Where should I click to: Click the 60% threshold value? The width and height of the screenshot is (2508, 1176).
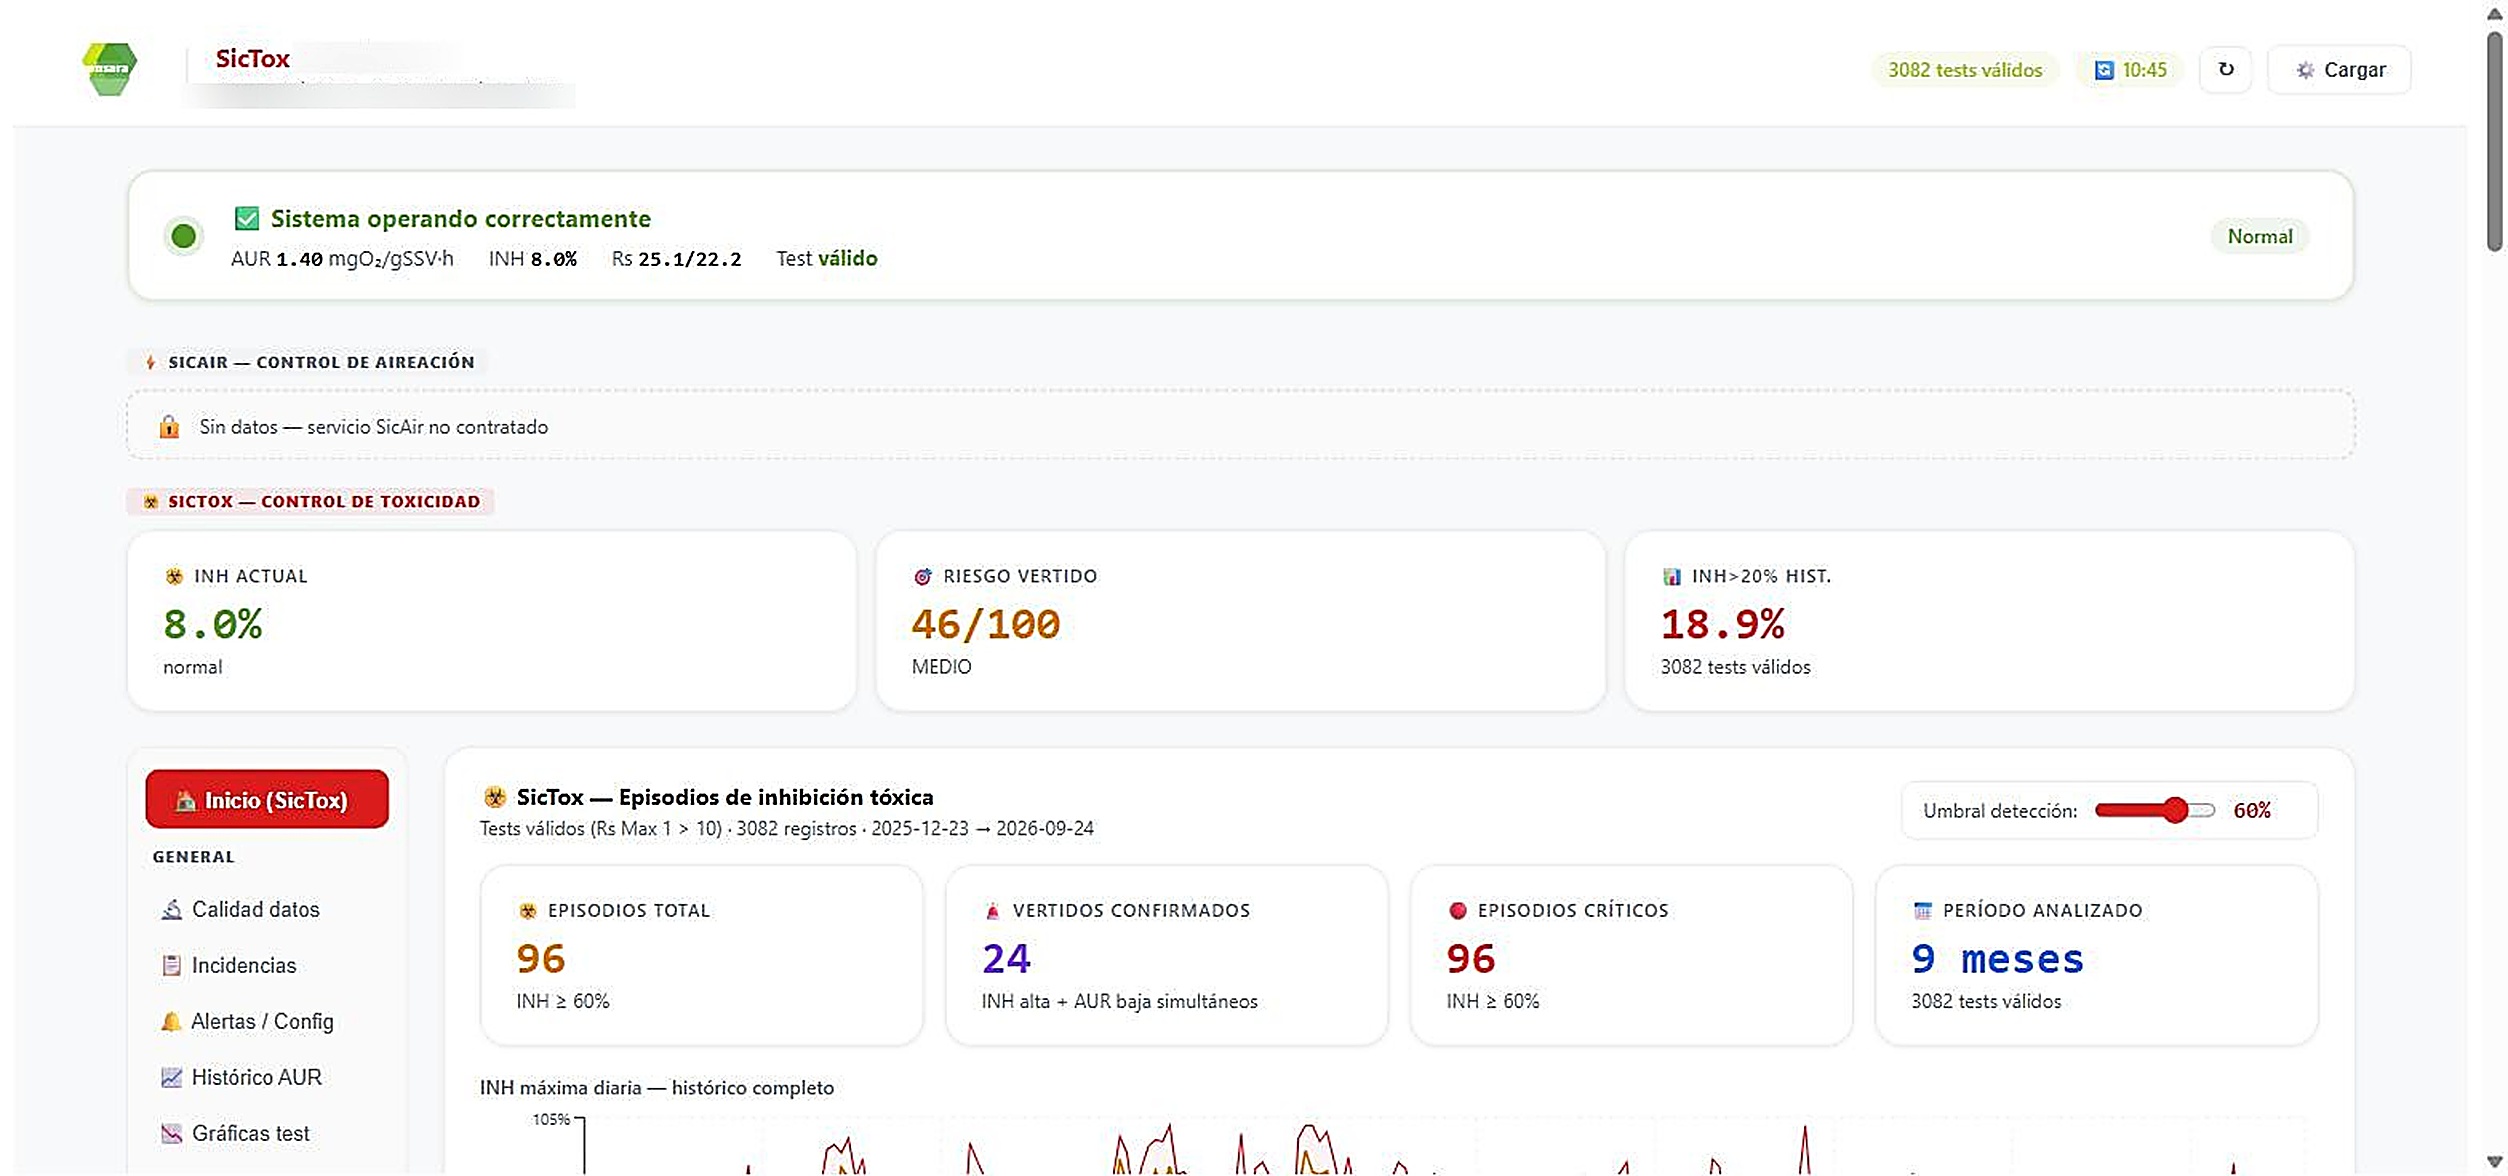[x=2252, y=810]
